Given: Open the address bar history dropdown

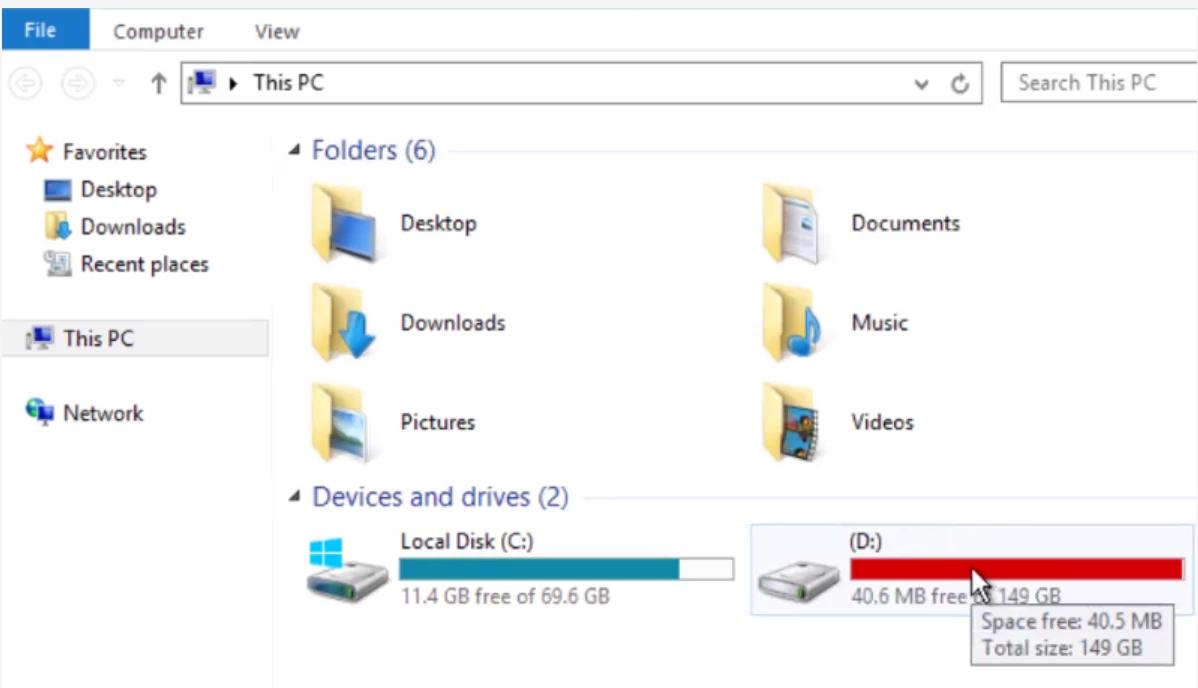Looking at the screenshot, I should coord(921,83).
